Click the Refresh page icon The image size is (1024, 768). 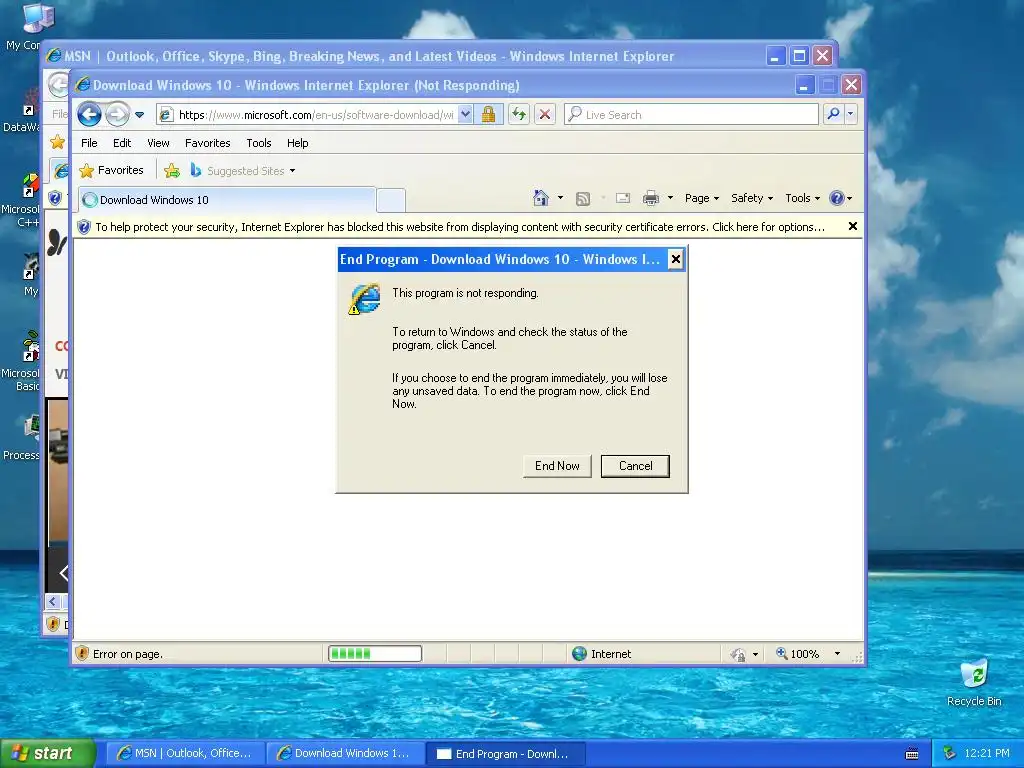click(x=519, y=115)
